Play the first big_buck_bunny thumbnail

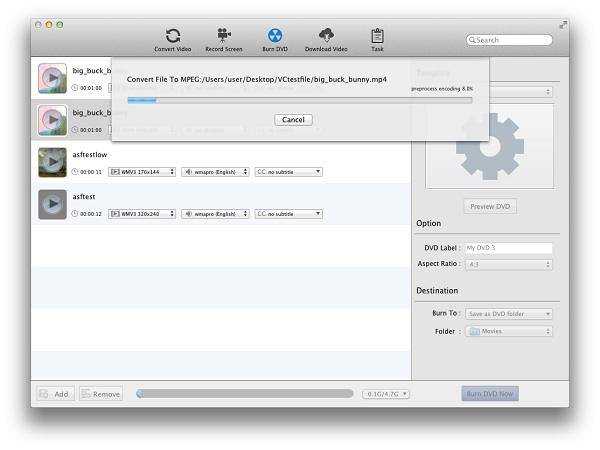click(52, 78)
